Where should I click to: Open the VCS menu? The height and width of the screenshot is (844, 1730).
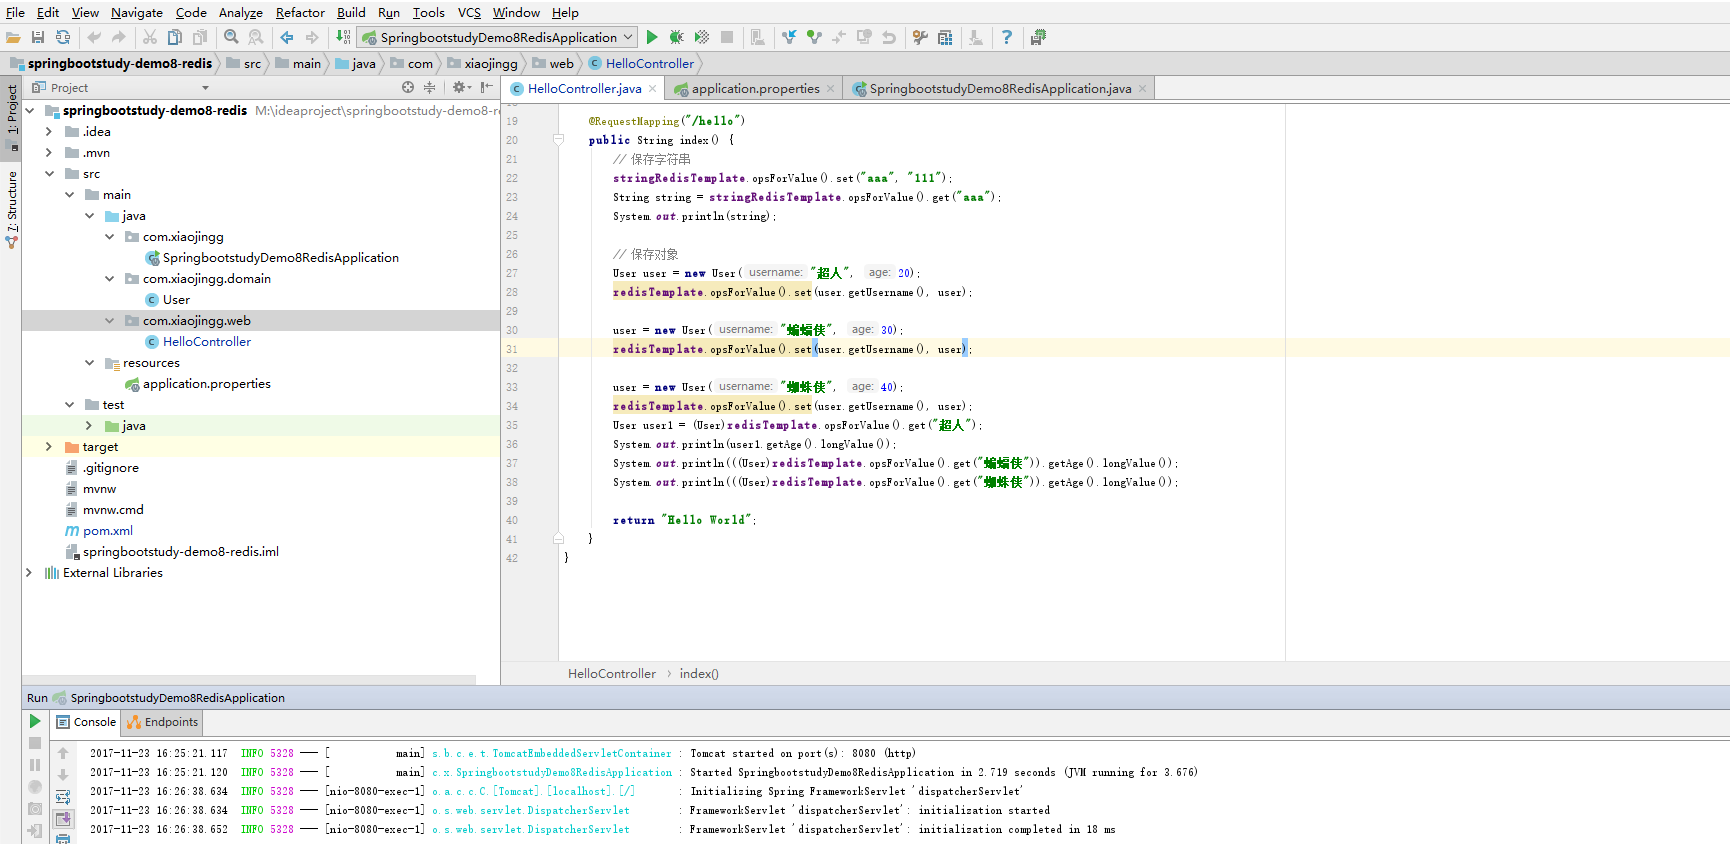[x=469, y=12]
